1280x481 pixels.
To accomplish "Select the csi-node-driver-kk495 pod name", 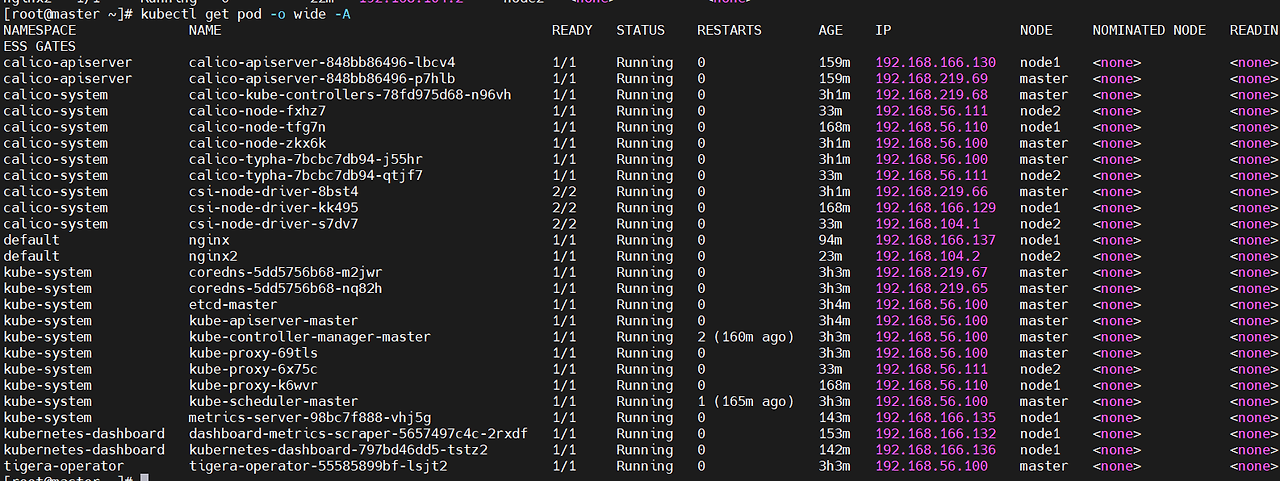I will point(273,208).
